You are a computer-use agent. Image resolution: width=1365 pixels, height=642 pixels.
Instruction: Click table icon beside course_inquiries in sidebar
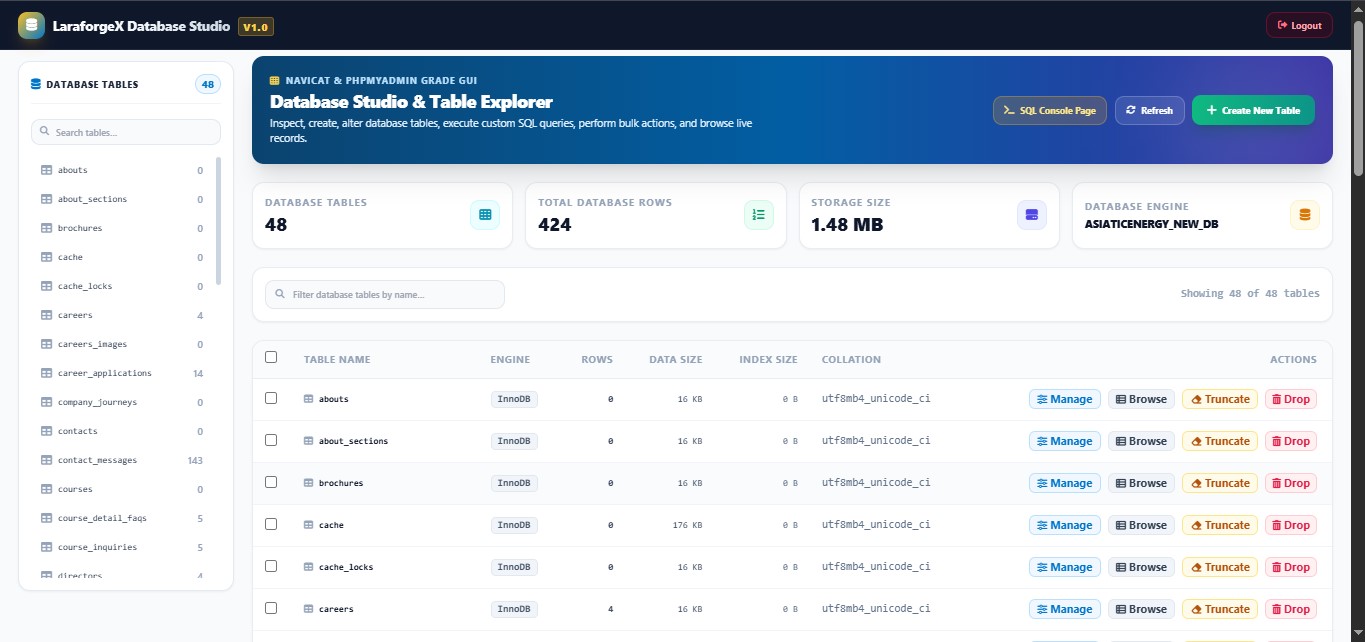(x=46, y=547)
